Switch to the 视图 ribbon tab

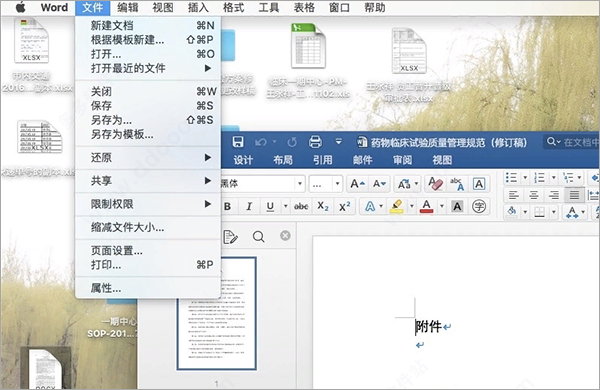coord(442,160)
